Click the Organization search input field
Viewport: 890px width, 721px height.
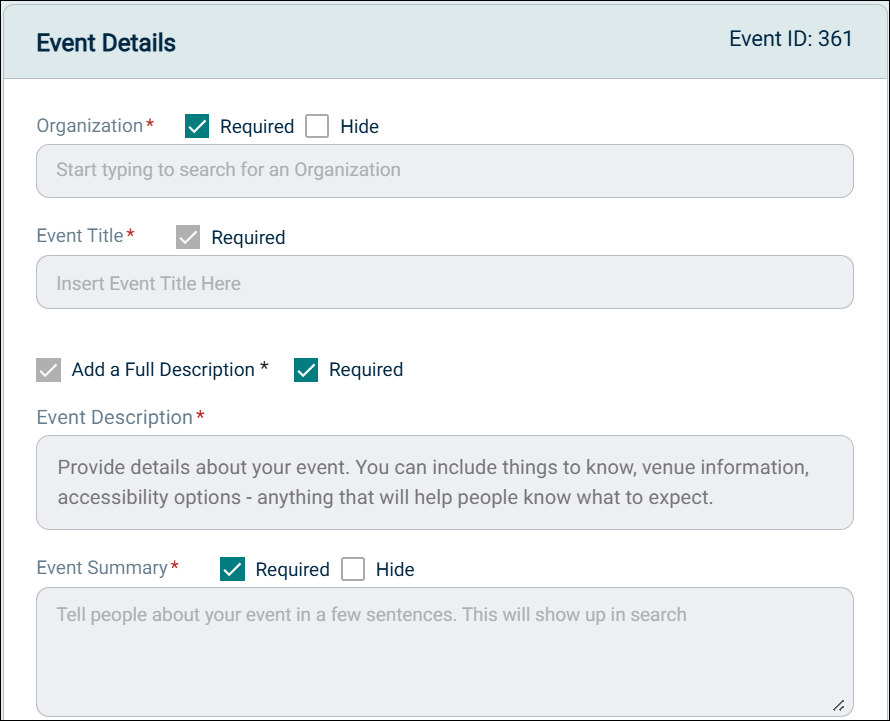pyautogui.click(x=444, y=171)
